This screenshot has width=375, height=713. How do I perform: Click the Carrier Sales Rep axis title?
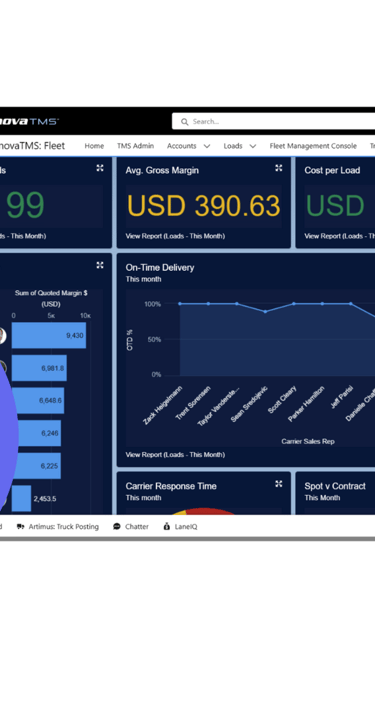click(x=308, y=442)
